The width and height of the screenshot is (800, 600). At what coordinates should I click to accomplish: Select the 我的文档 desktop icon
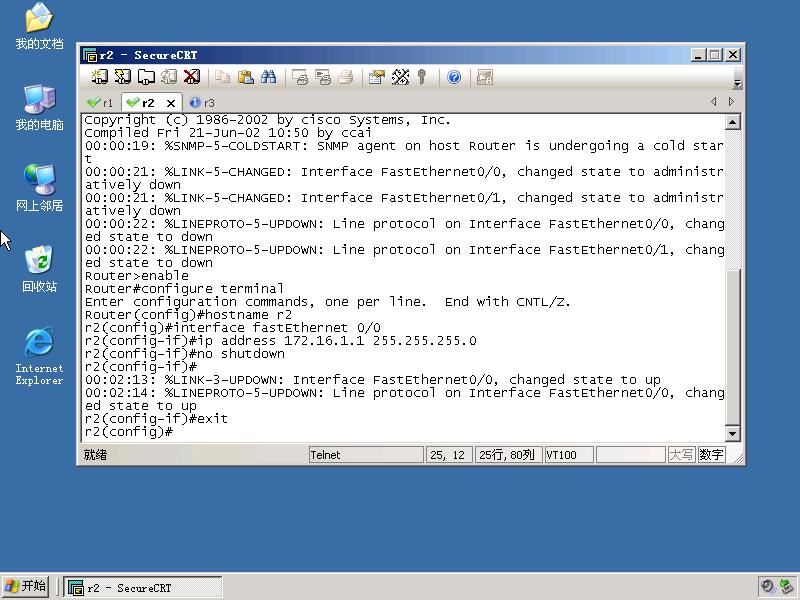click(x=39, y=26)
